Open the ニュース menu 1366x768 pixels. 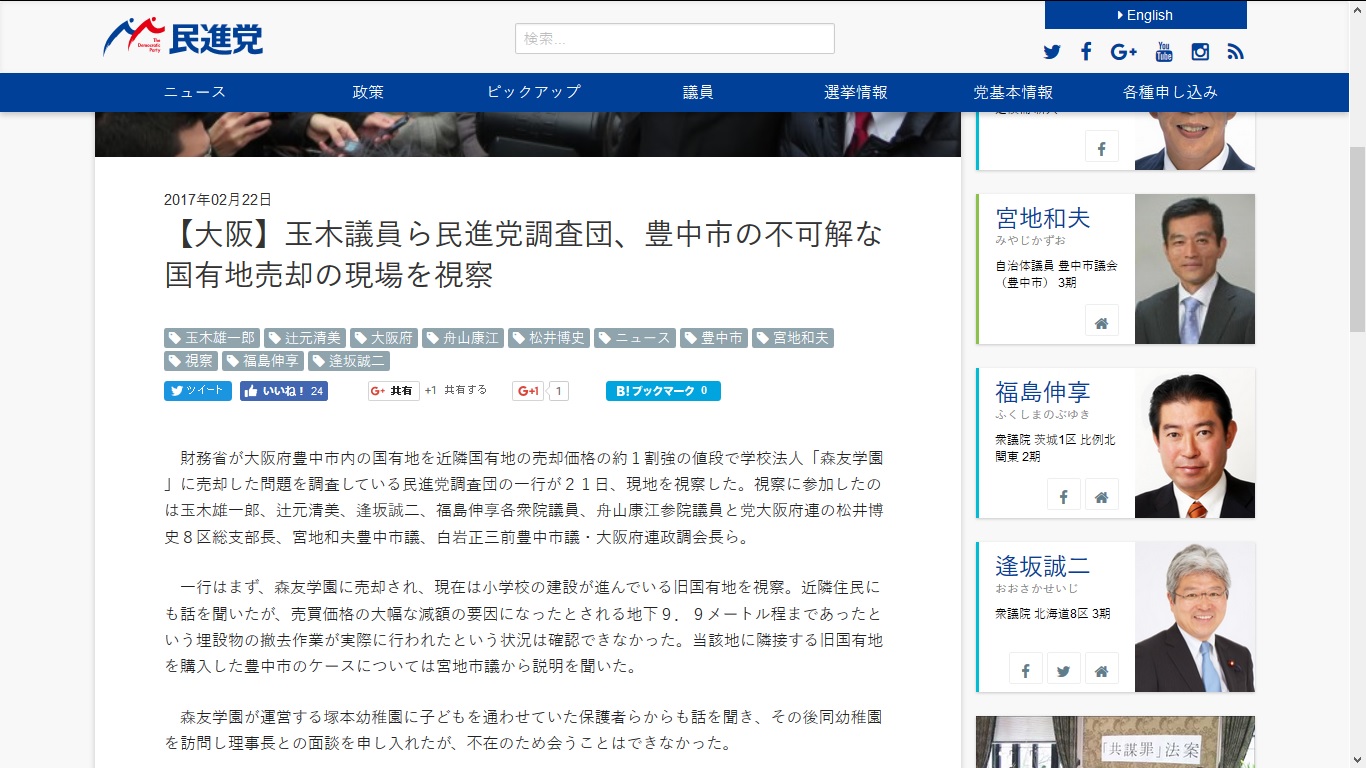pyautogui.click(x=195, y=92)
